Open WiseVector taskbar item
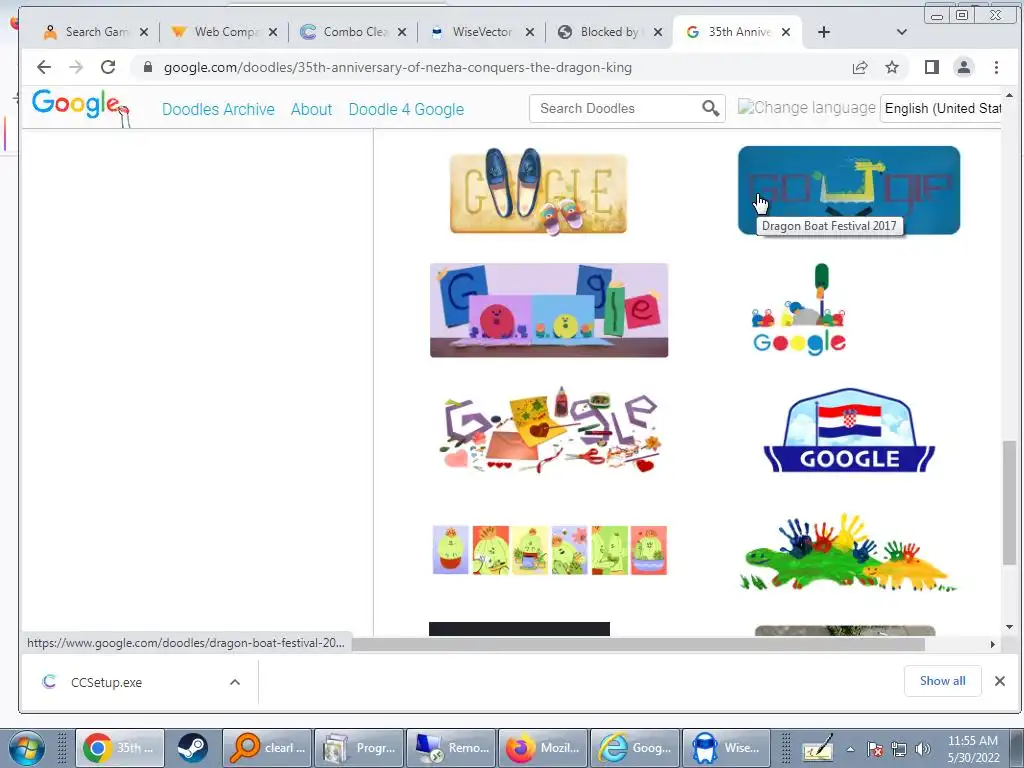The height and width of the screenshot is (768, 1024). coord(727,748)
